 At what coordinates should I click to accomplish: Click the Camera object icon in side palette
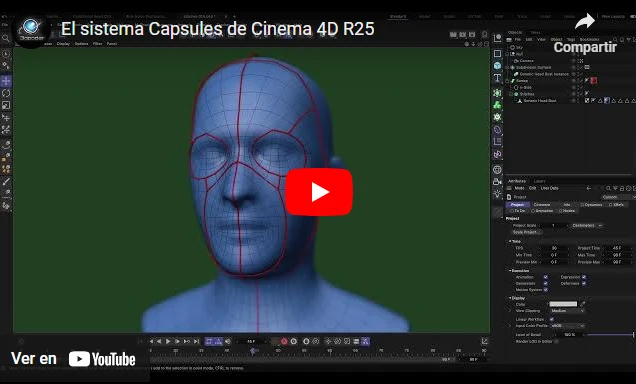pyautogui.click(x=498, y=181)
